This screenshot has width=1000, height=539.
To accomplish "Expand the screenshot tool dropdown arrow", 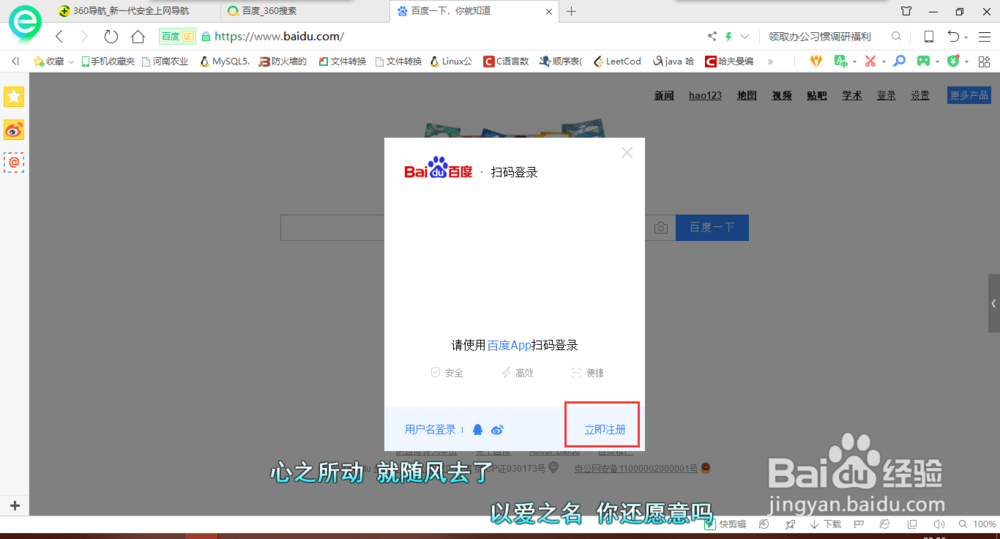I will tap(883, 63).
